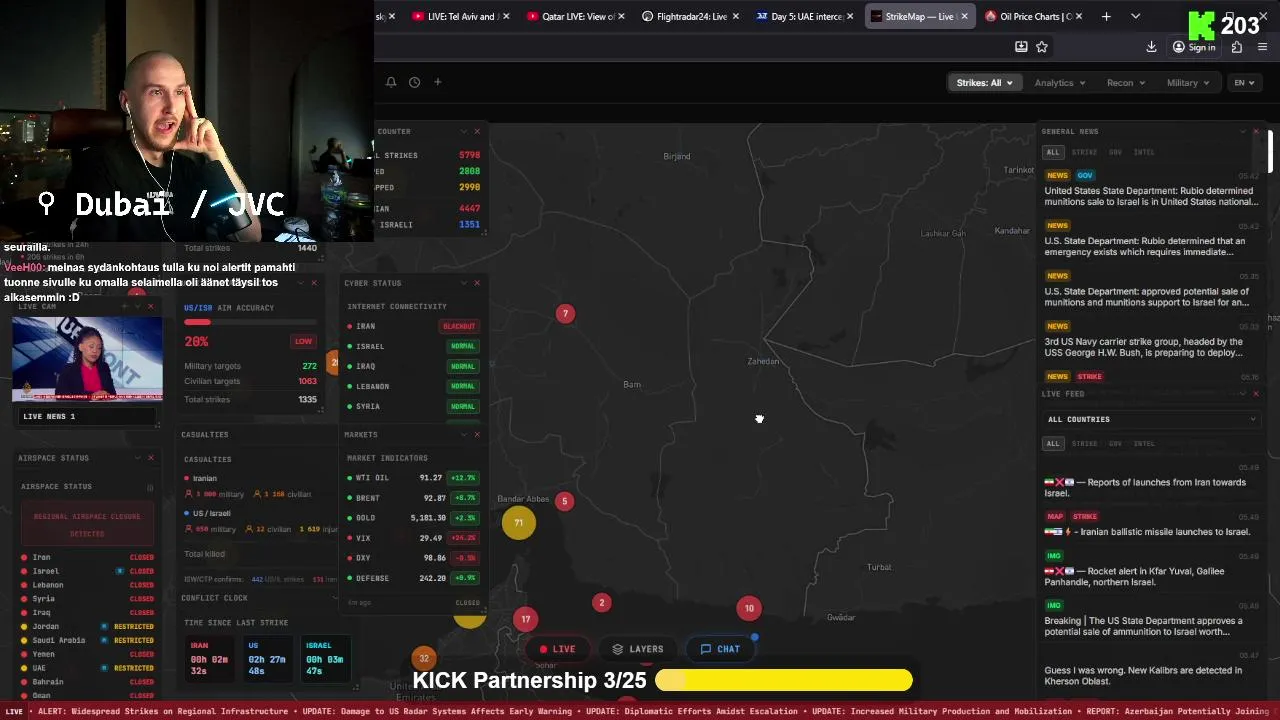Close the Counter panel
The height and width of the screenshot is (720, 1280).
477,131
